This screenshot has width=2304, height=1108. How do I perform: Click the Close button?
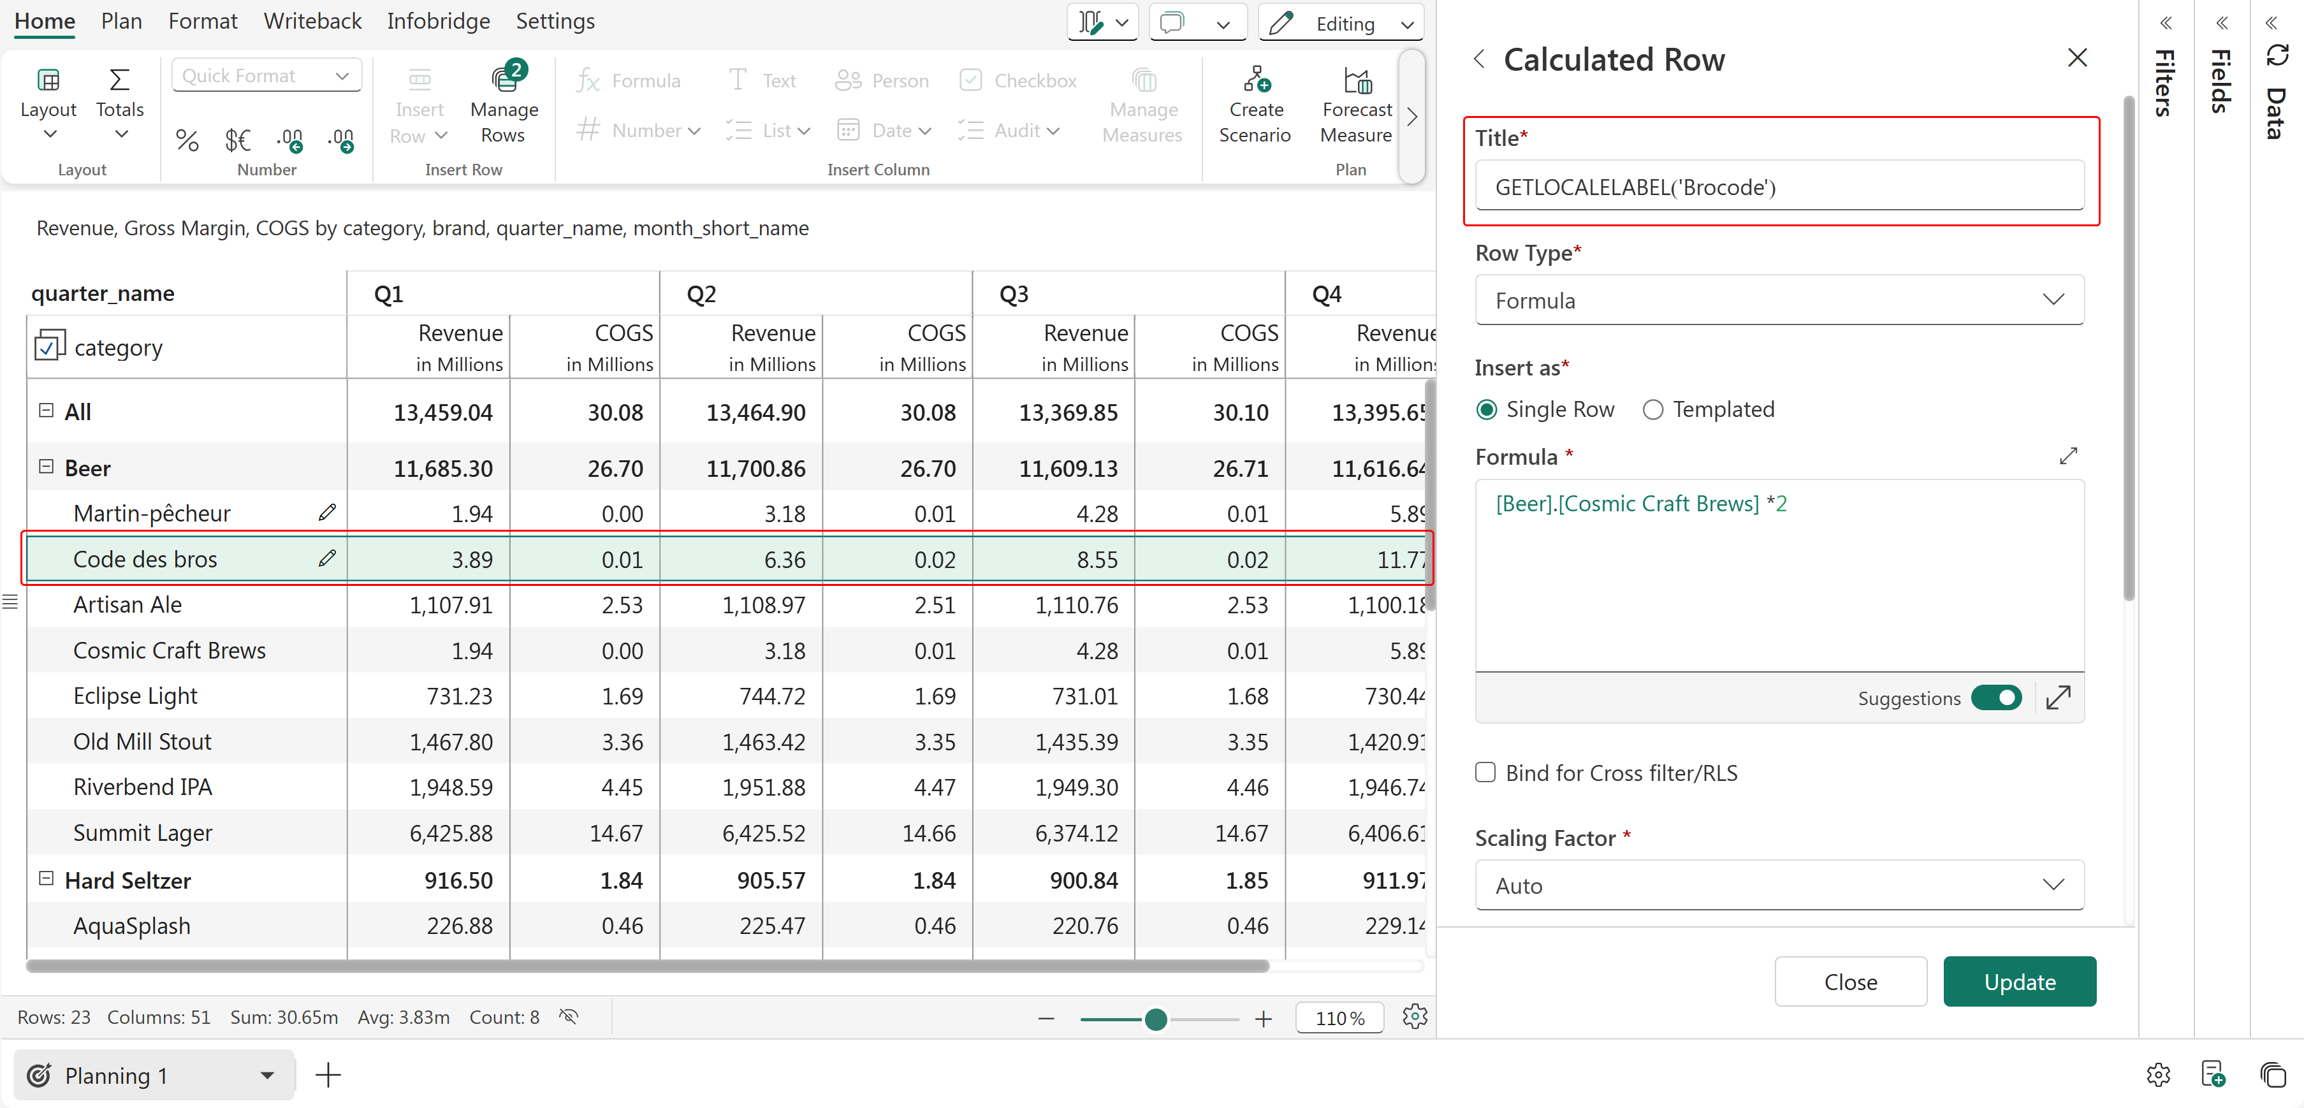click(1850, 981)
